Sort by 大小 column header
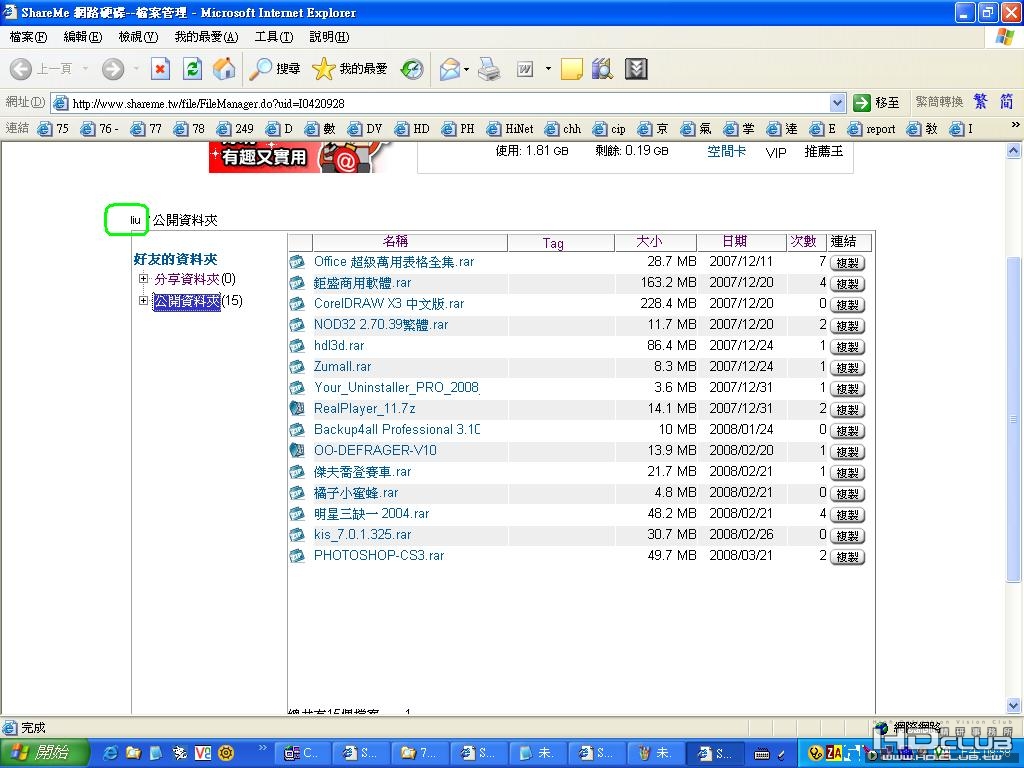The height and width of the screenshot is (768, 1024). tap(656, 242)
